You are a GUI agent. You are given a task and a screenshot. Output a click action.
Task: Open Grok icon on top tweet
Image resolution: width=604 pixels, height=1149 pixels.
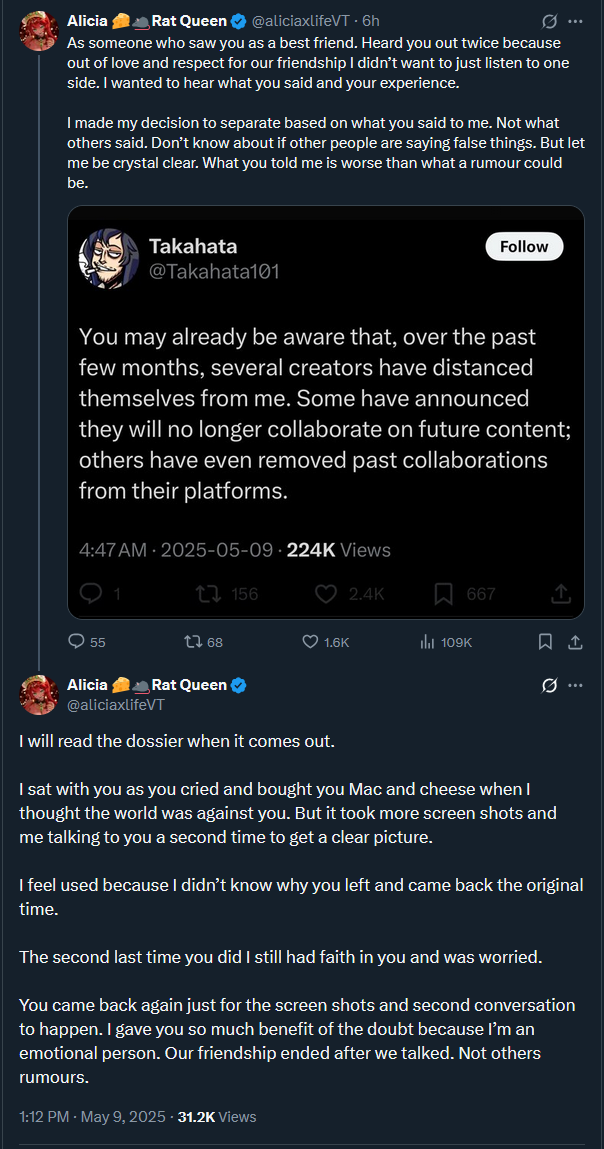pyautogui.click(x=548, y=20)
